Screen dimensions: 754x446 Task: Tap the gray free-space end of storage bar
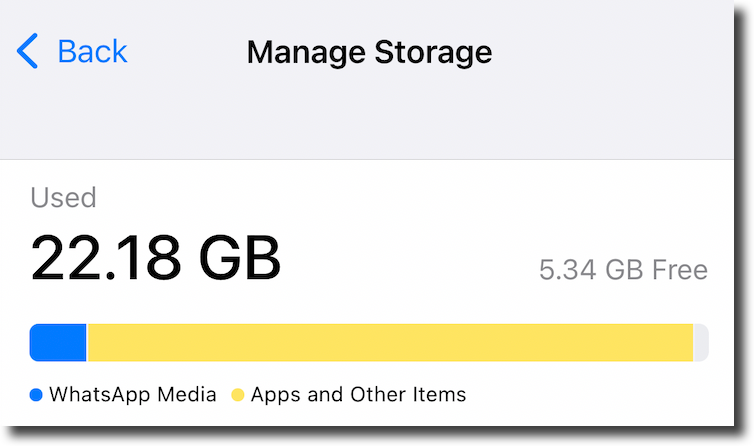[x=701, y=342]
